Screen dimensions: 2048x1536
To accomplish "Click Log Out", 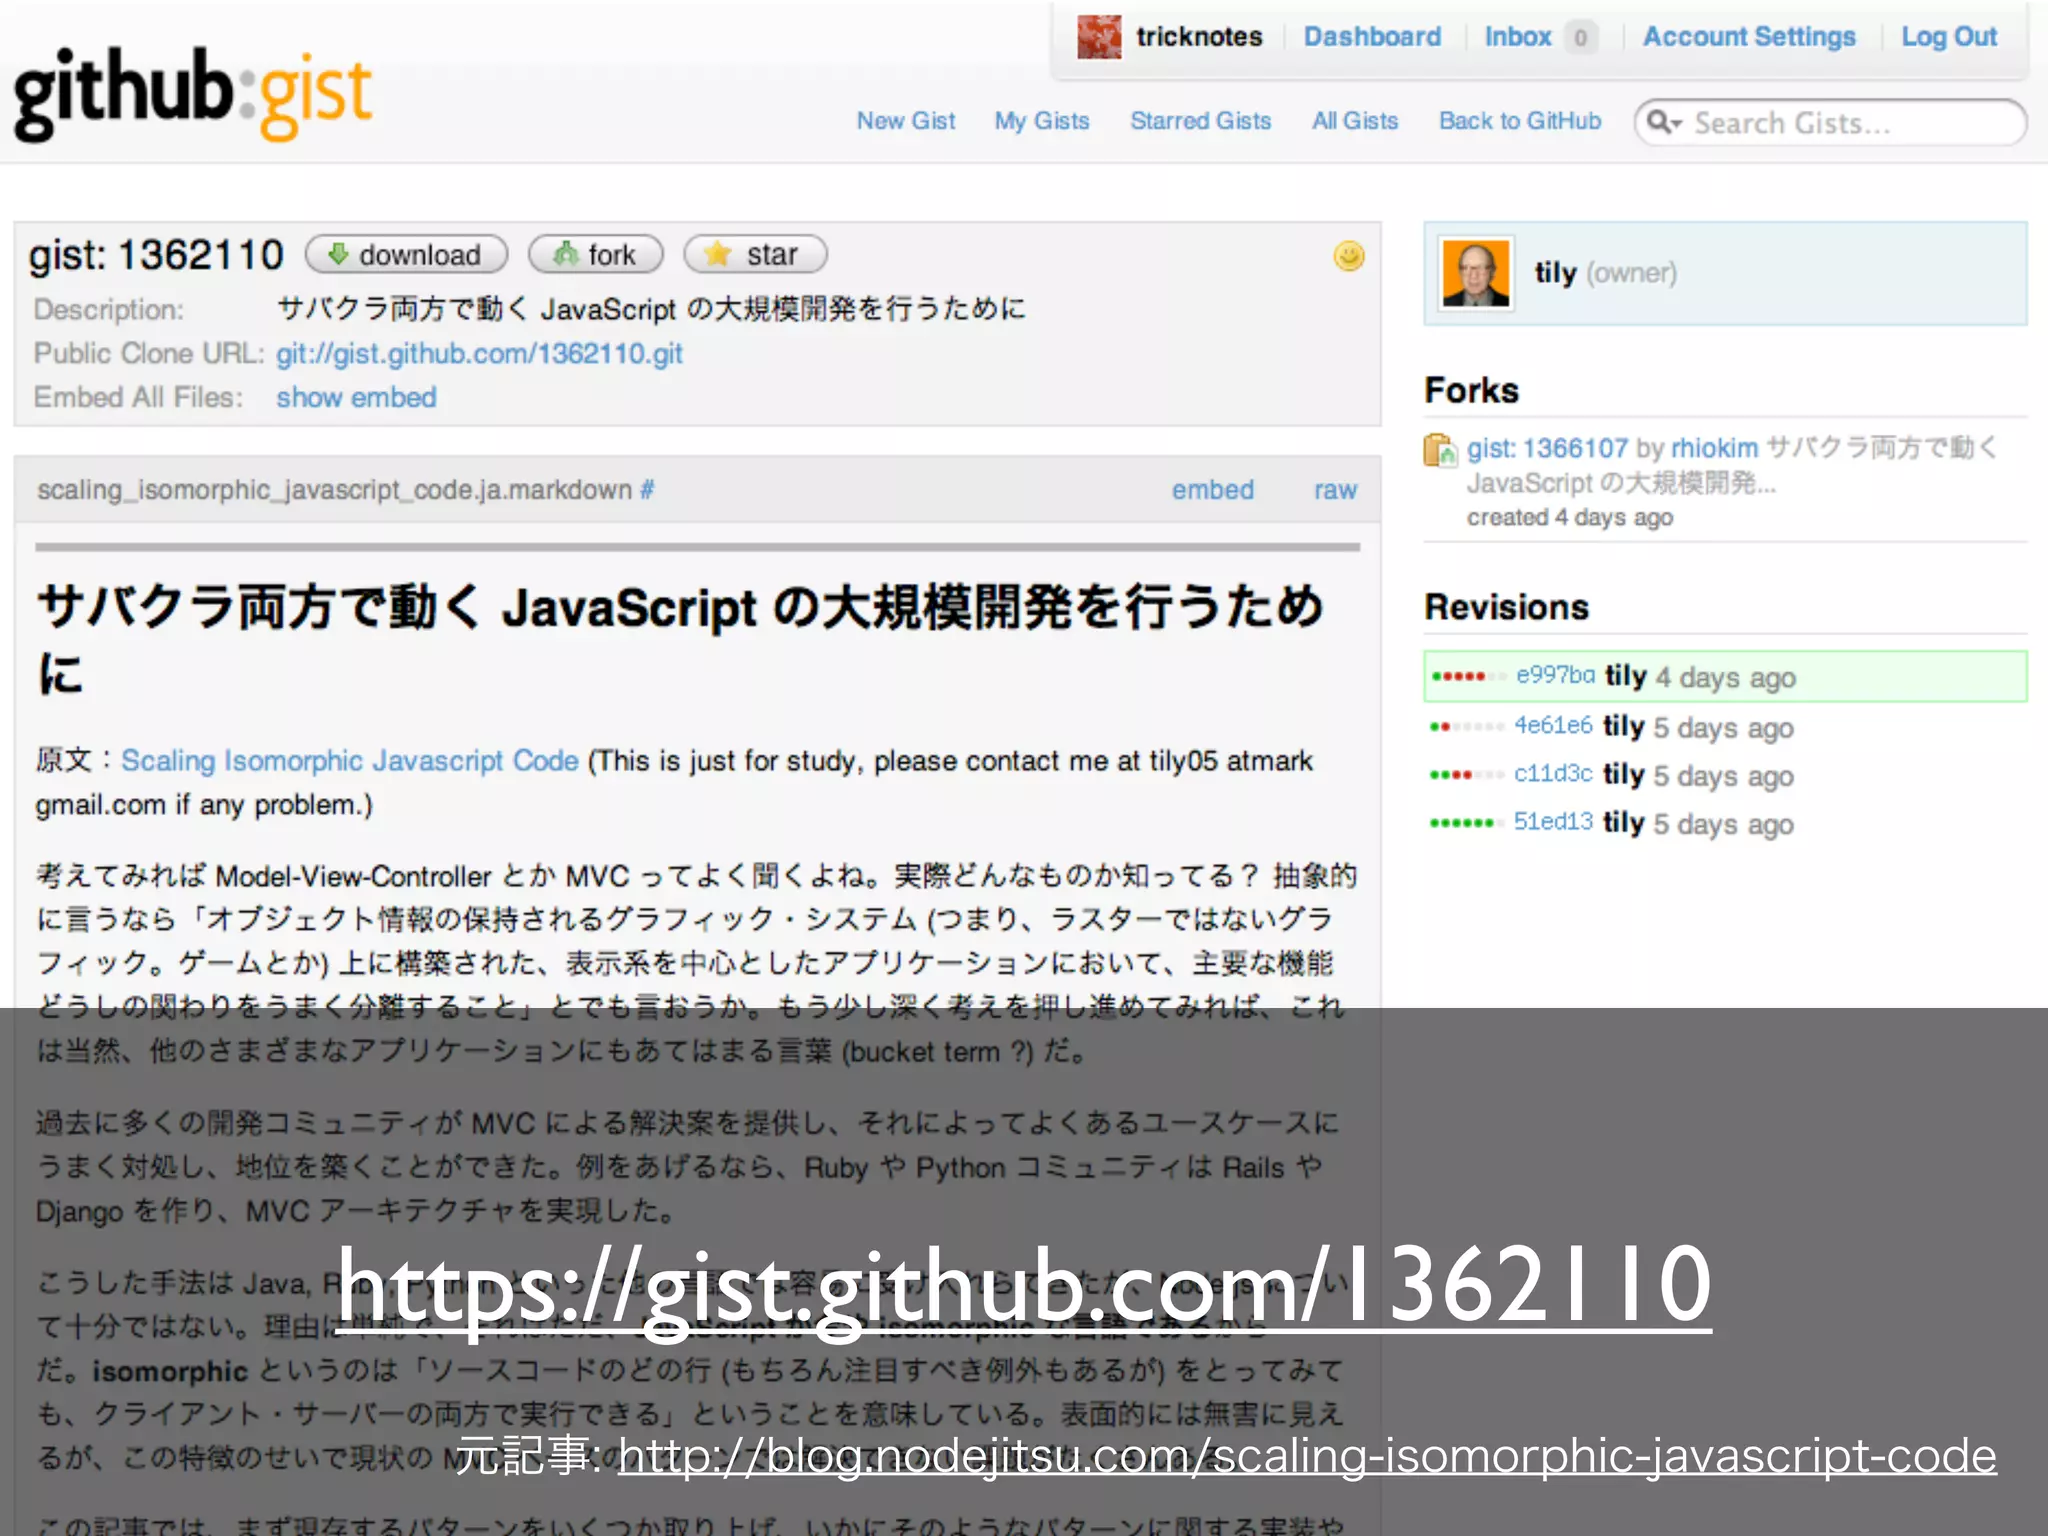I will tap(1949, 37).
